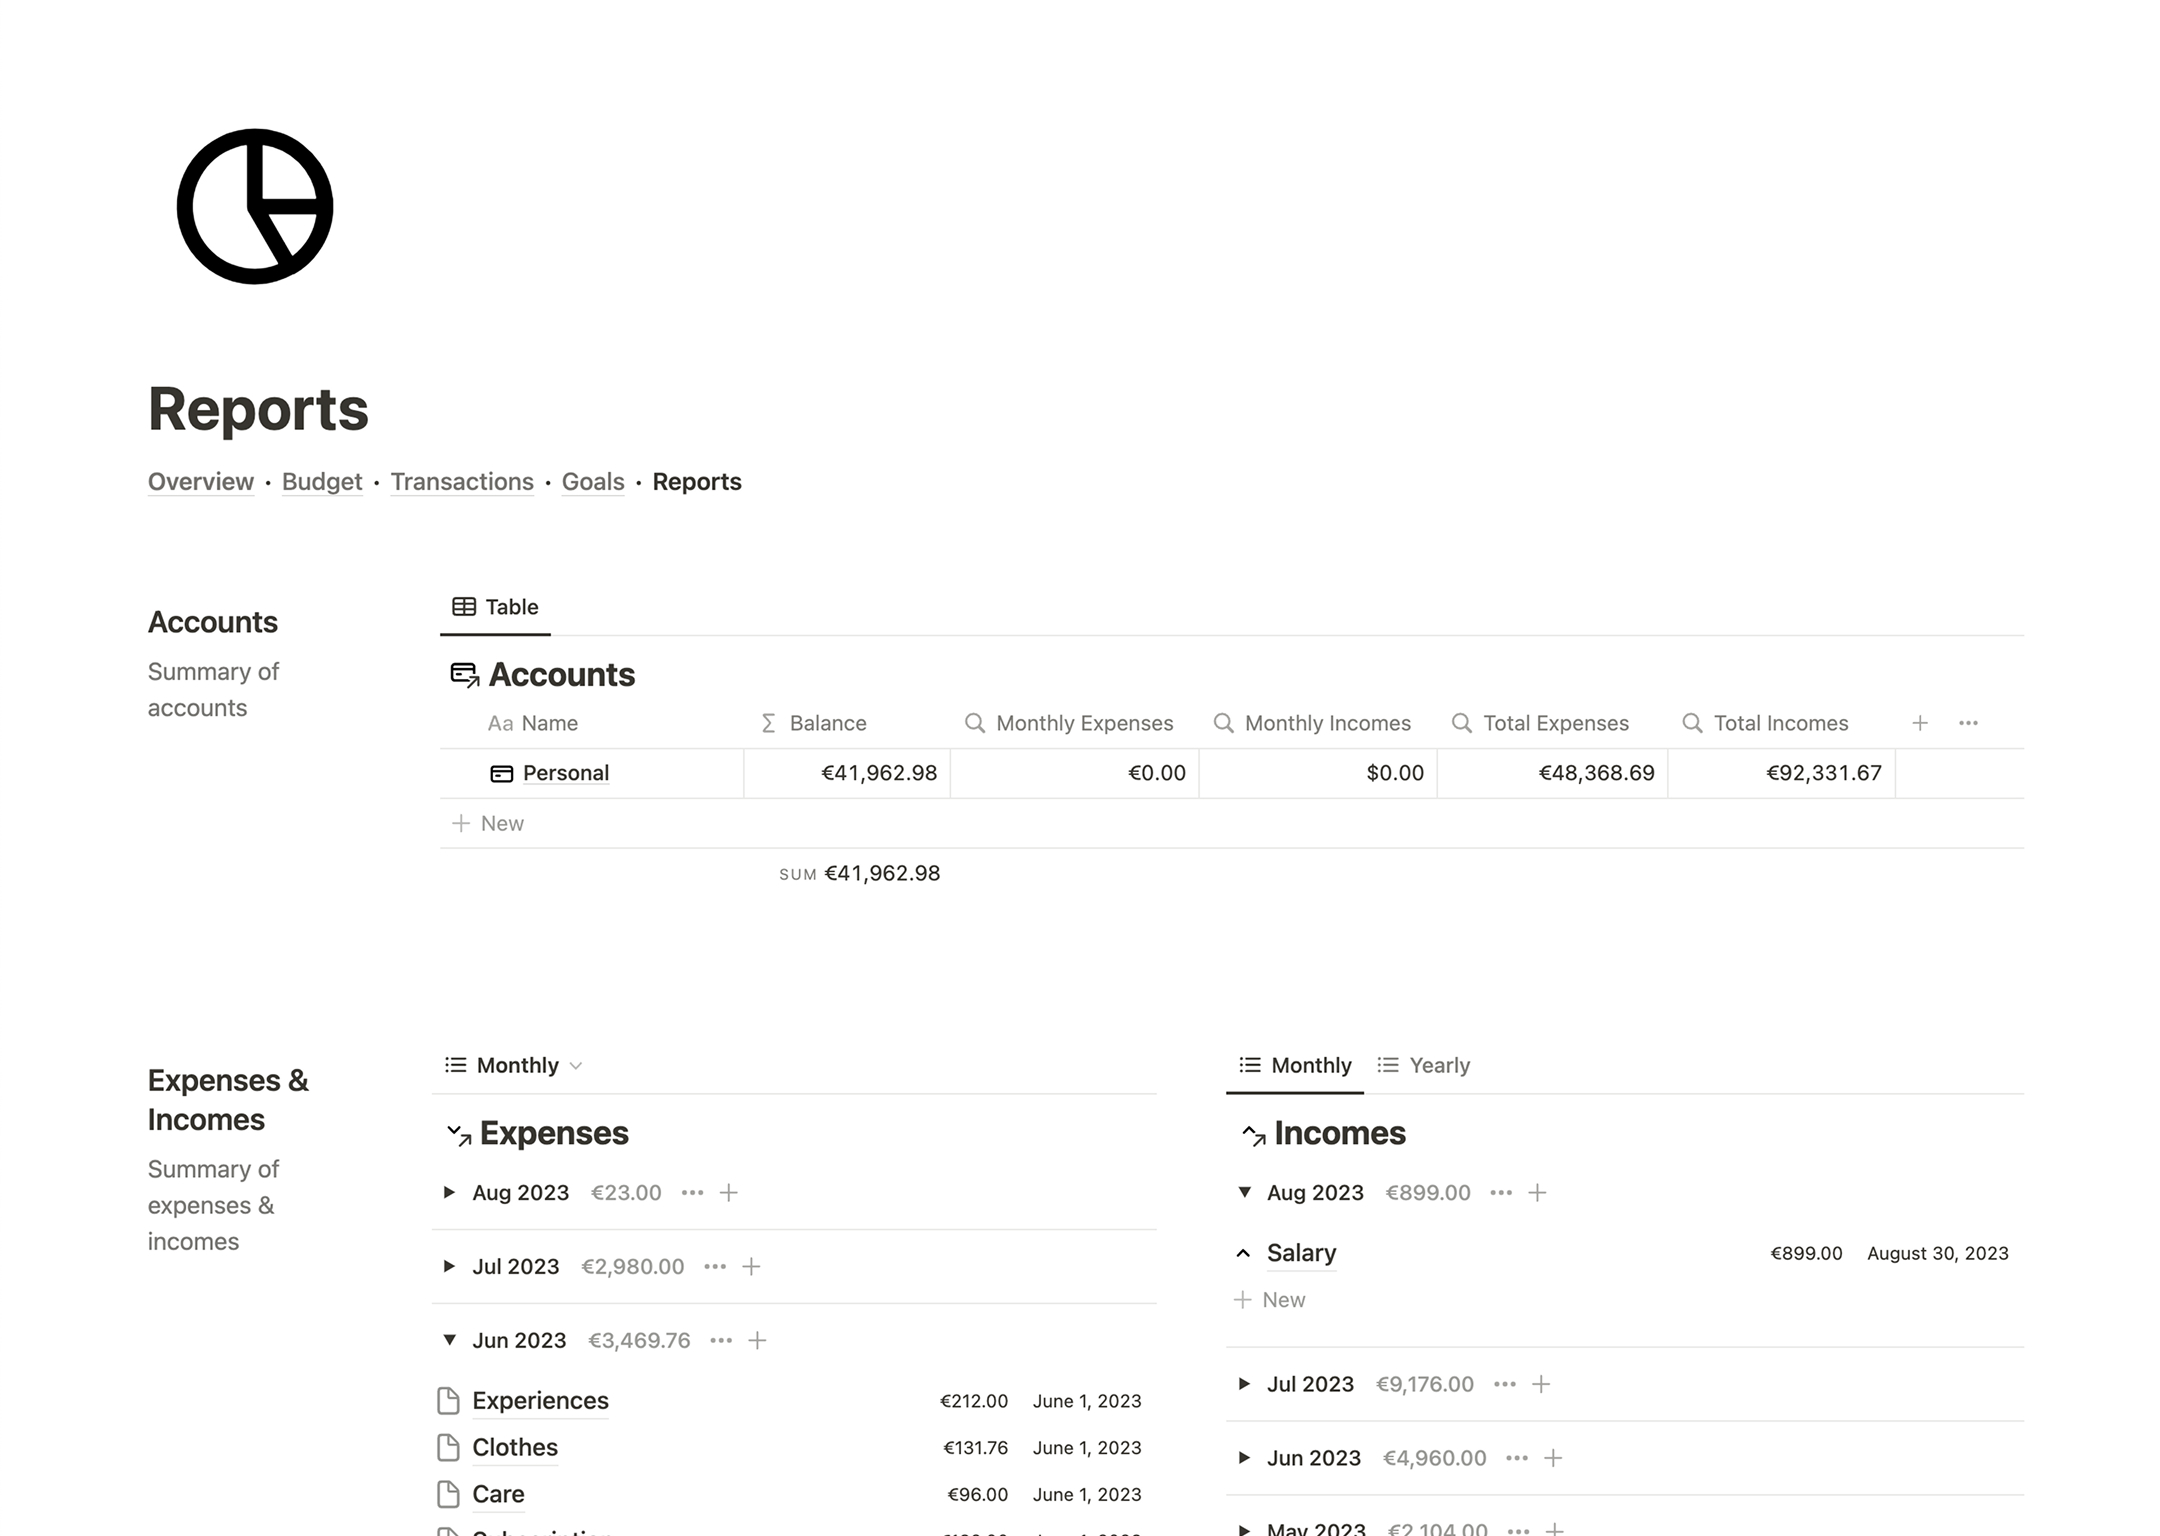
Task: Open the Transactions page link
Action: (x=462, y=482)
